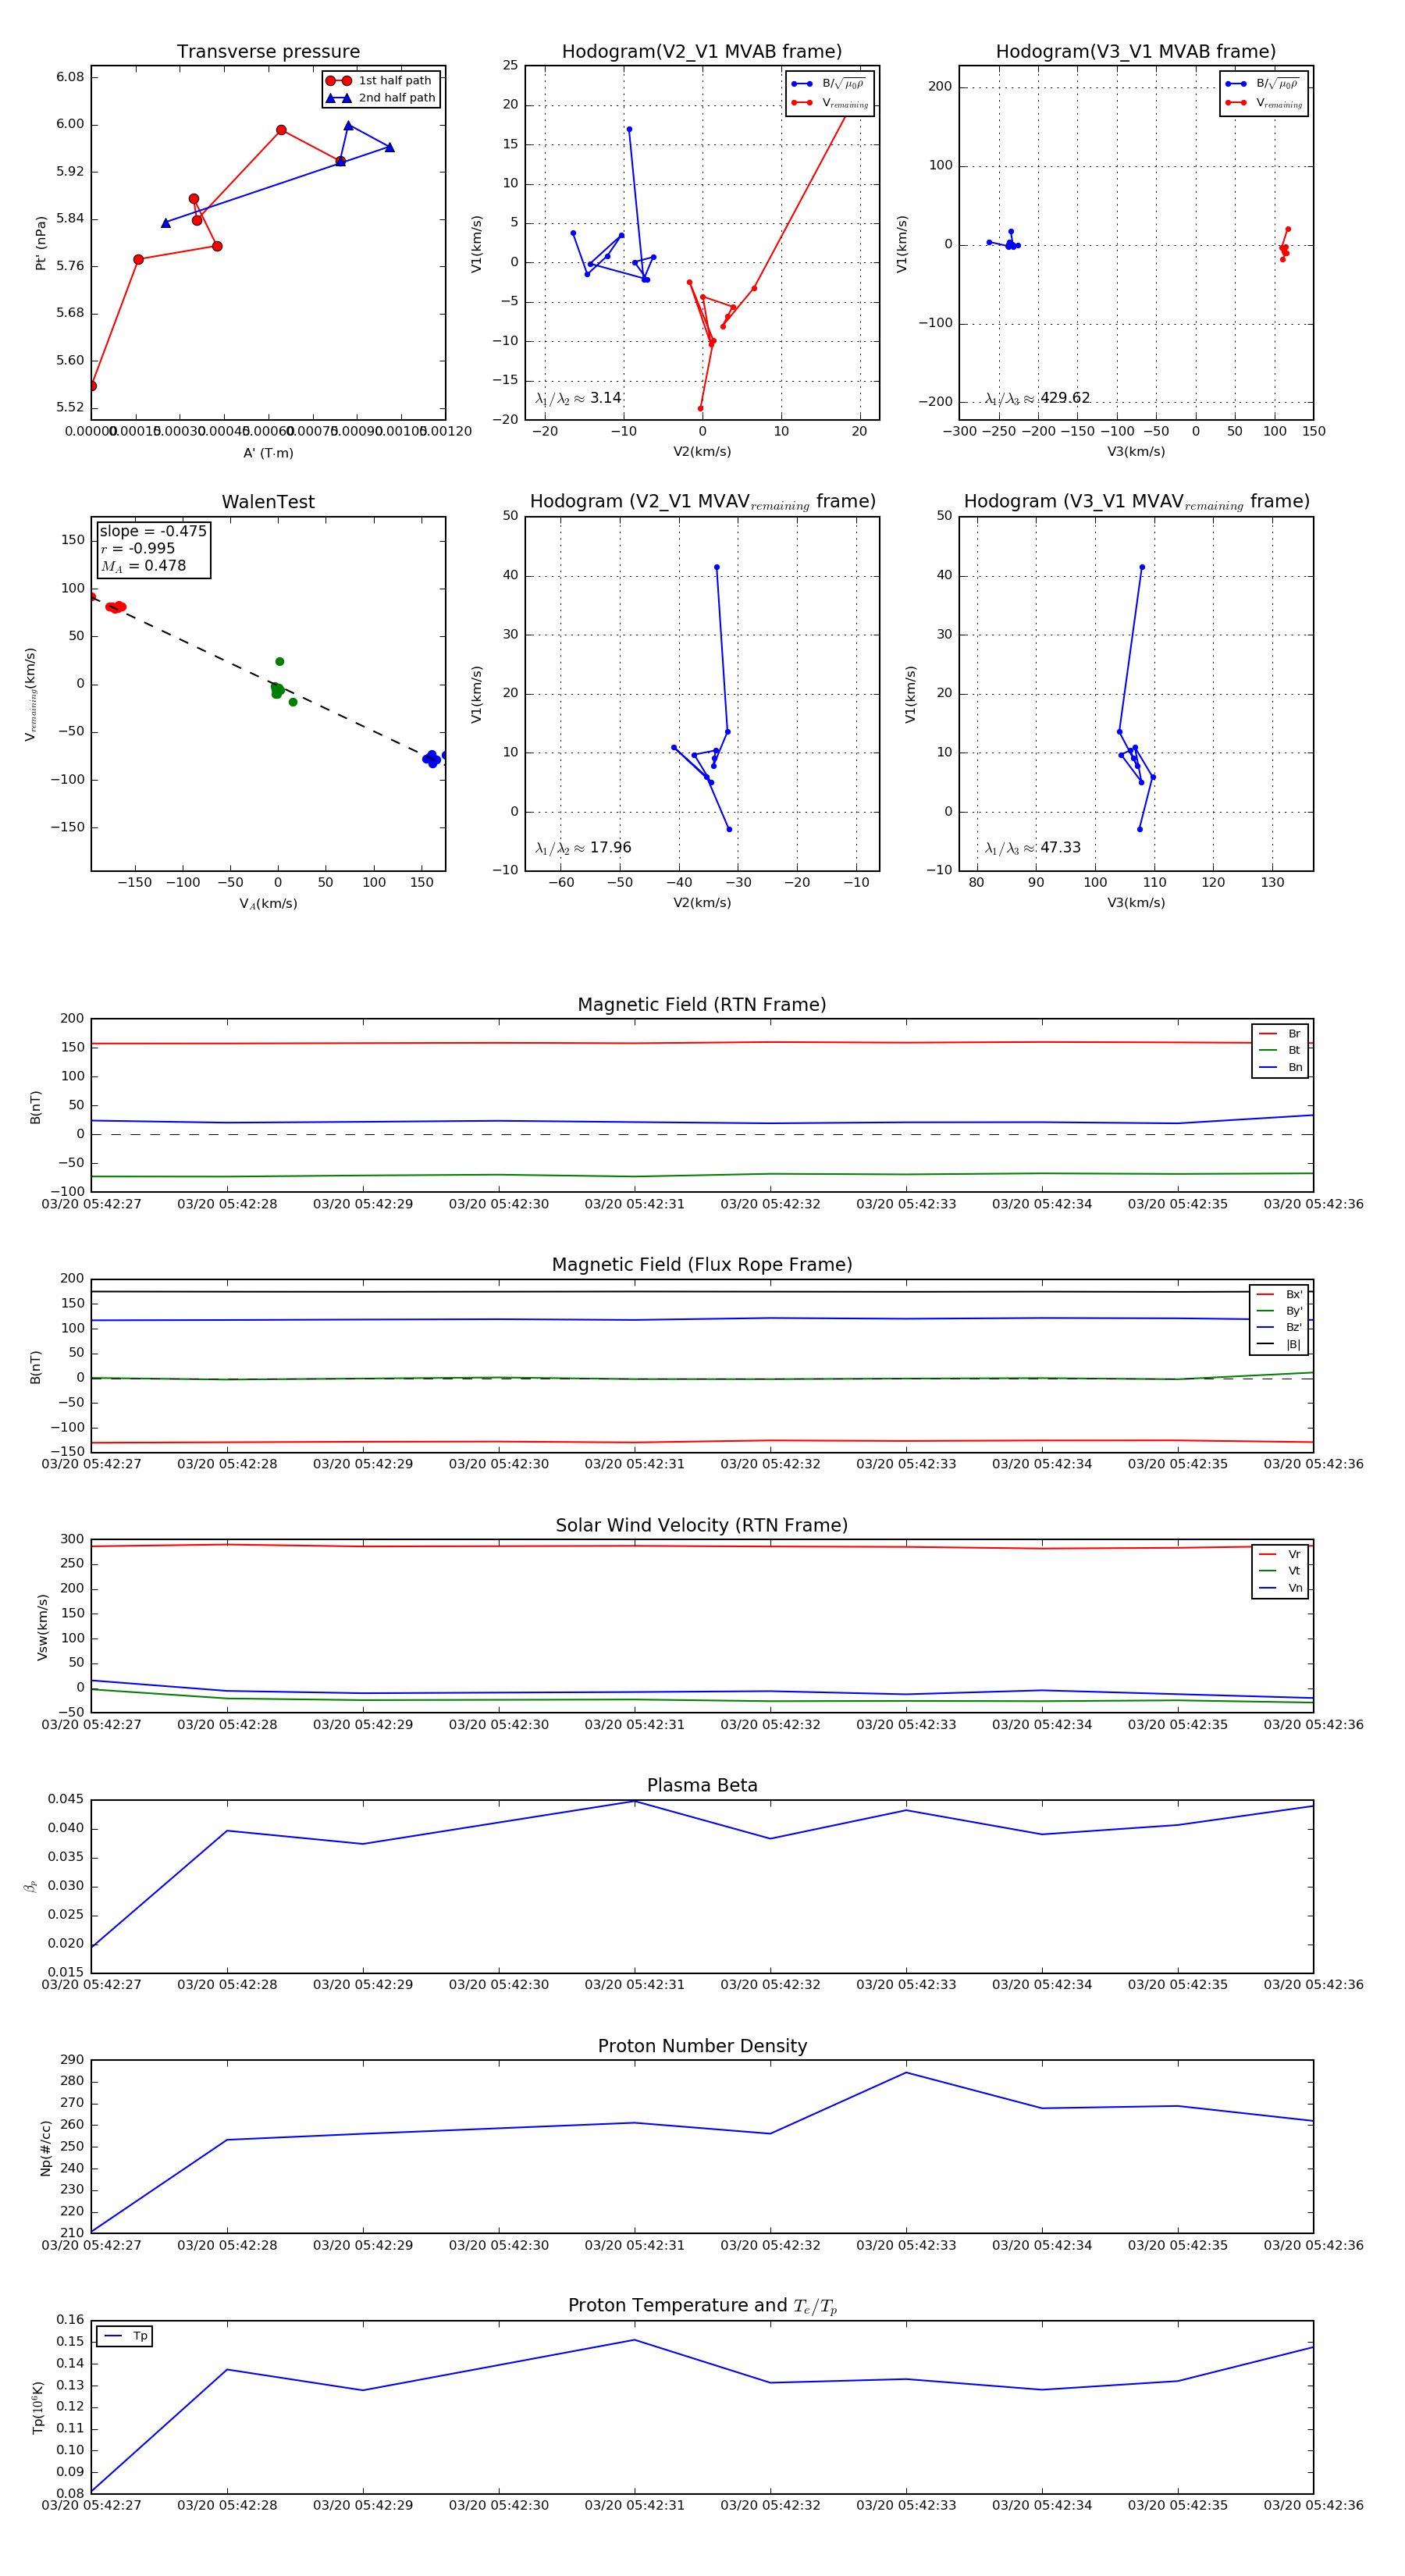Click the 'Hodogram(V3_V1 MVAB frame)' title

coord(1136,52)
